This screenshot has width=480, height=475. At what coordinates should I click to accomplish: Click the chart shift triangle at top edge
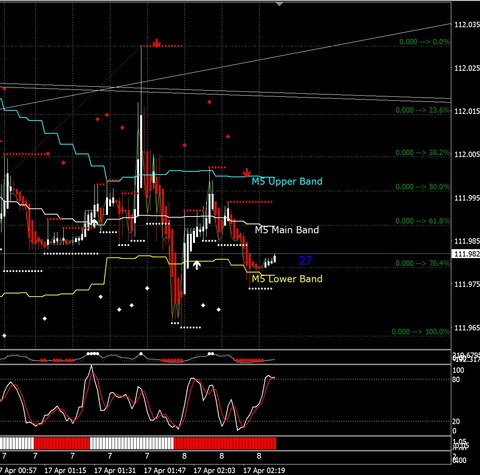[279, 4]
